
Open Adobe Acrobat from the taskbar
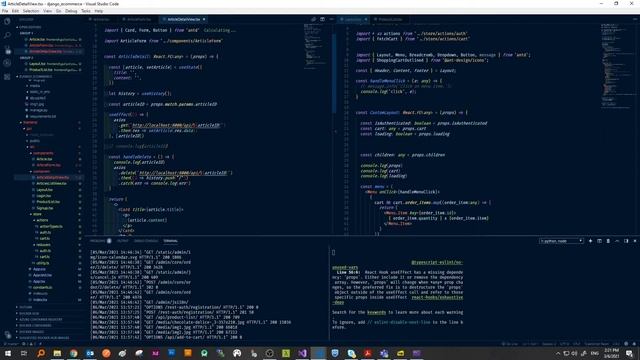click(368, 353)
